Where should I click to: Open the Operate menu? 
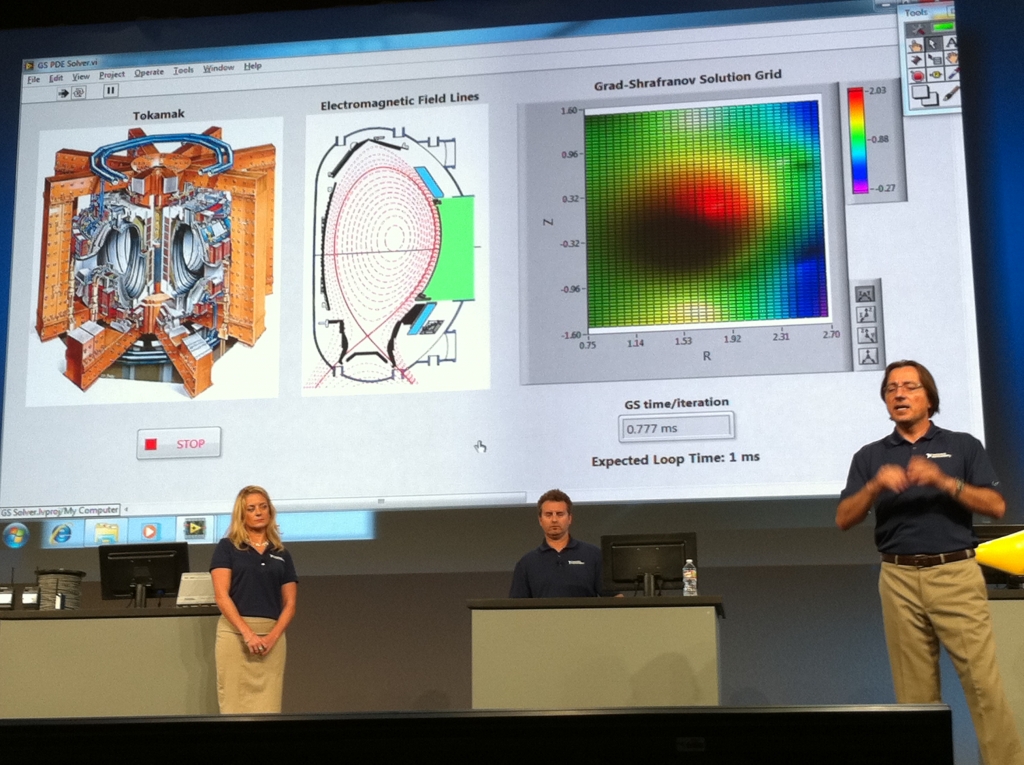click(x=149, y=73)
